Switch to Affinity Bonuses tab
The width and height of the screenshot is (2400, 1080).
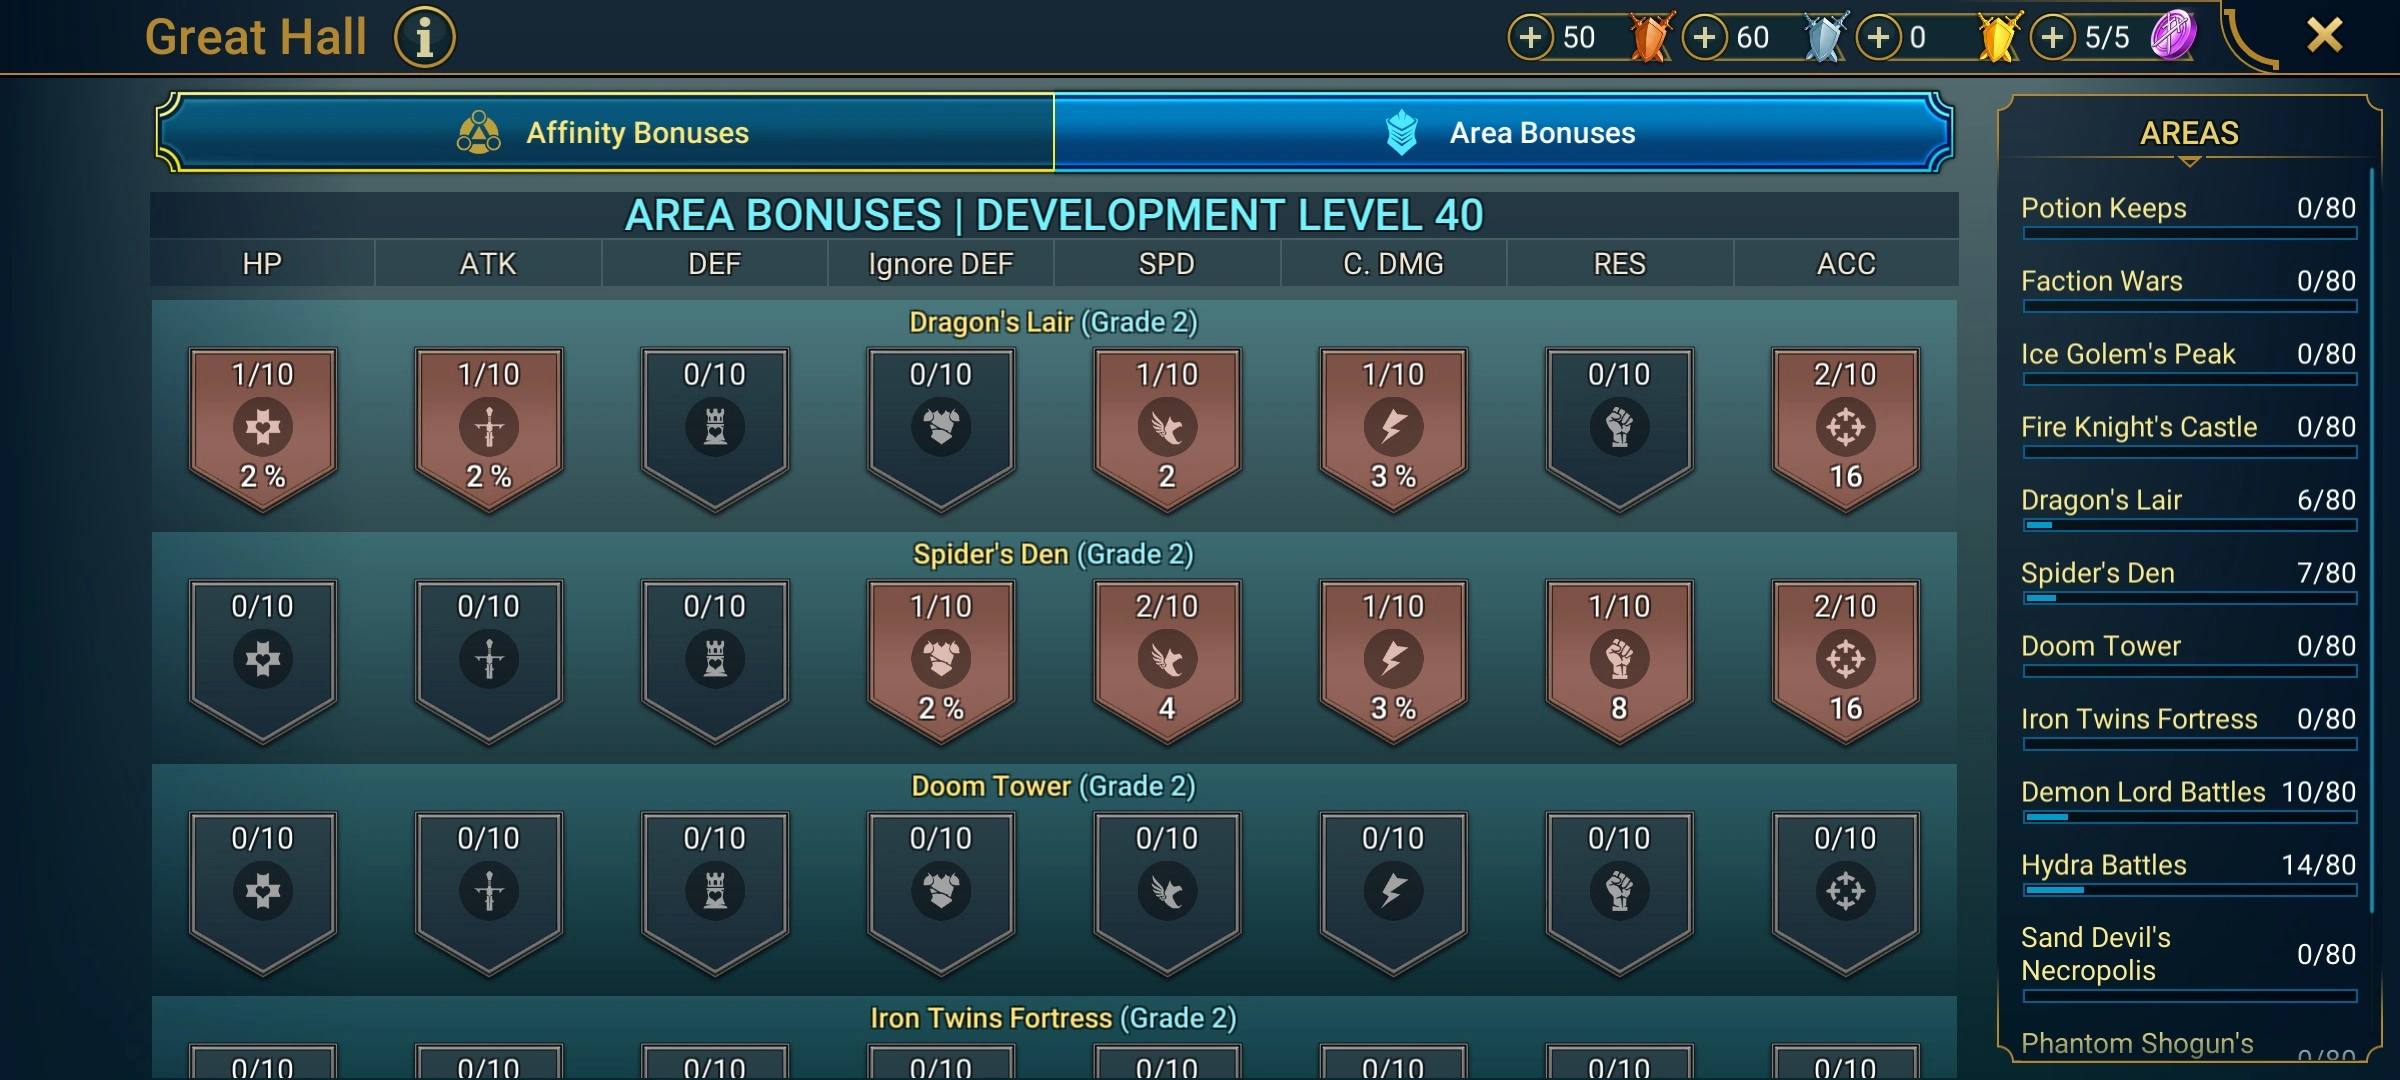(605, 132)
